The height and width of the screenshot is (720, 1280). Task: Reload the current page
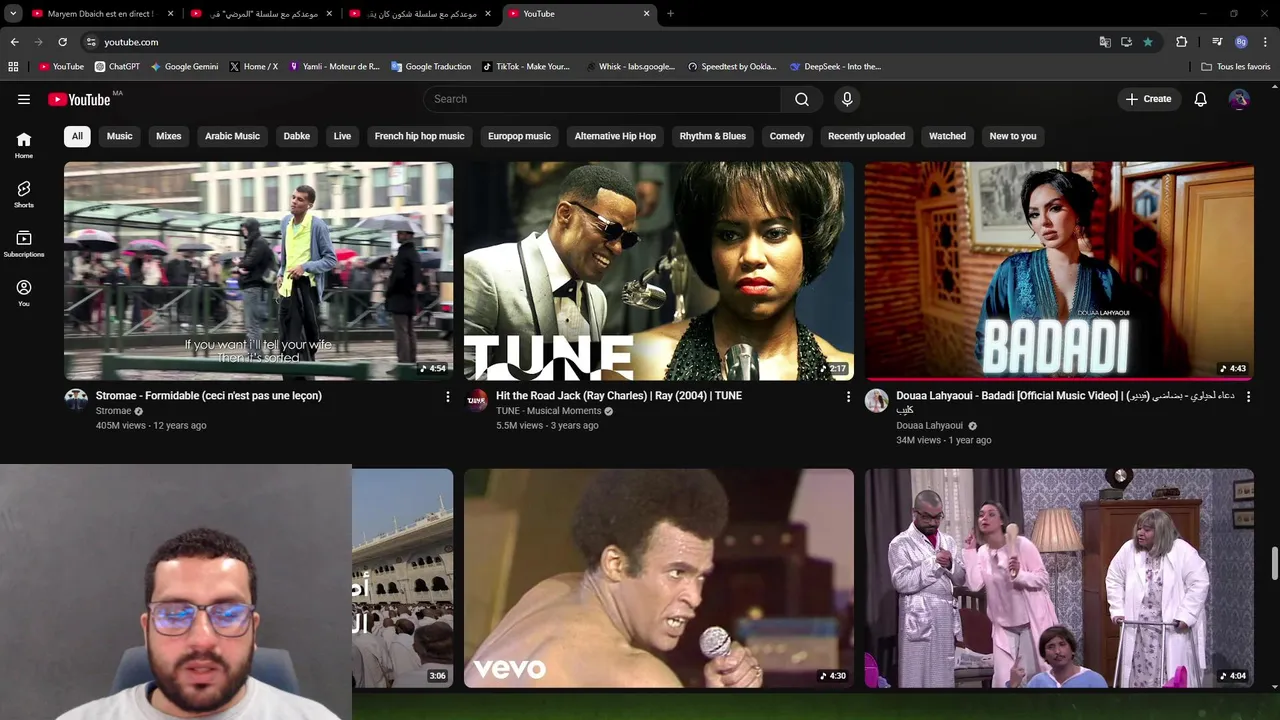[x=62, y=42]
